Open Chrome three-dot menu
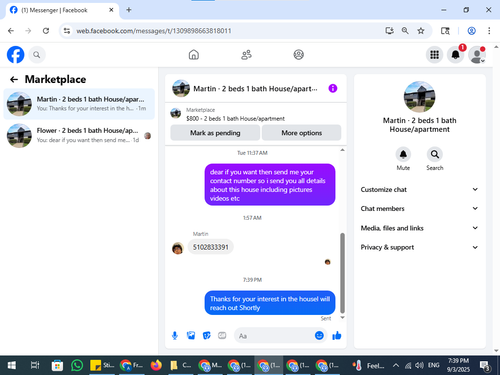The width and height of the screenshot is (500, 375). pyautogui.click(x=489, y=31)
